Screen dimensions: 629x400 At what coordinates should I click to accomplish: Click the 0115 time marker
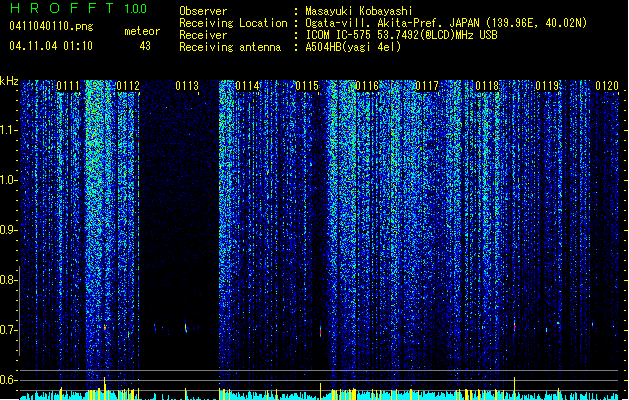[x=307, y=86]
